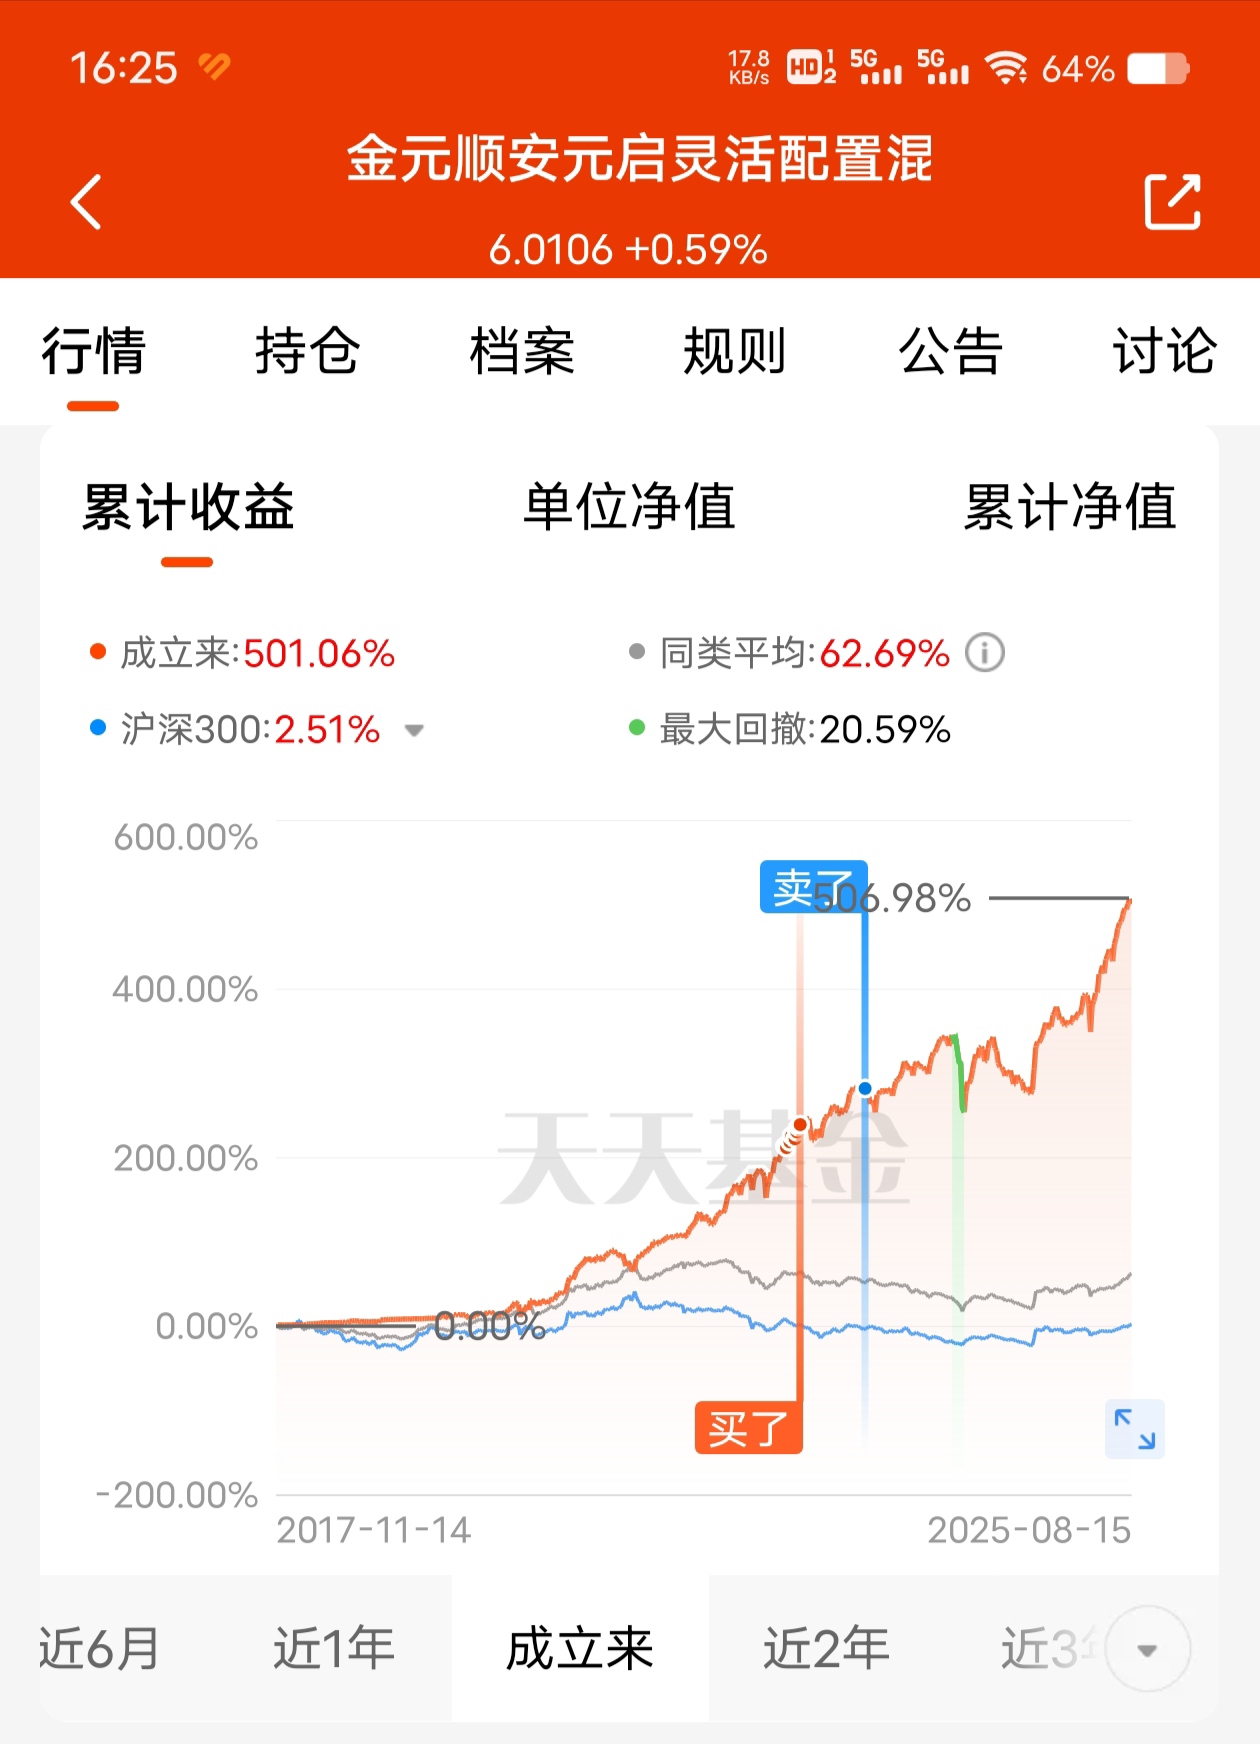The height and width of the screenshot is (1744, 1260).
Task: Select 累计净值 chart view
Action: [1069, 506]
